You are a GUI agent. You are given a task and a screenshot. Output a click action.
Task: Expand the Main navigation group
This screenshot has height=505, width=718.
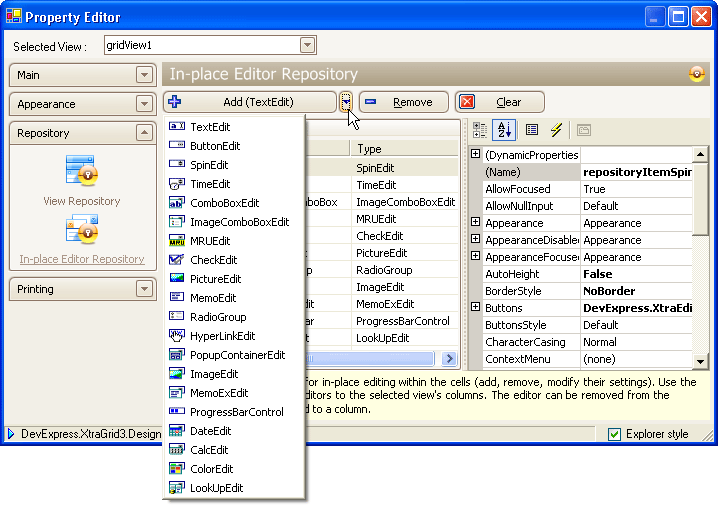click(x=144, y=75)
